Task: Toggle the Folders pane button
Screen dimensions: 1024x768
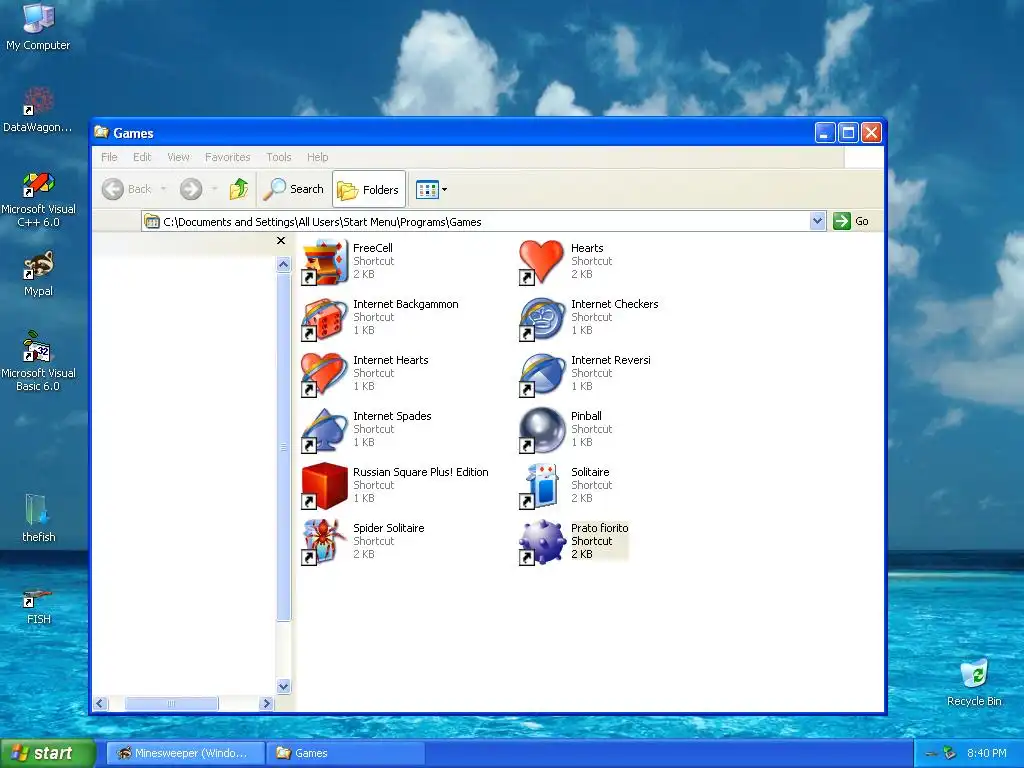Action: pos(369,189)
